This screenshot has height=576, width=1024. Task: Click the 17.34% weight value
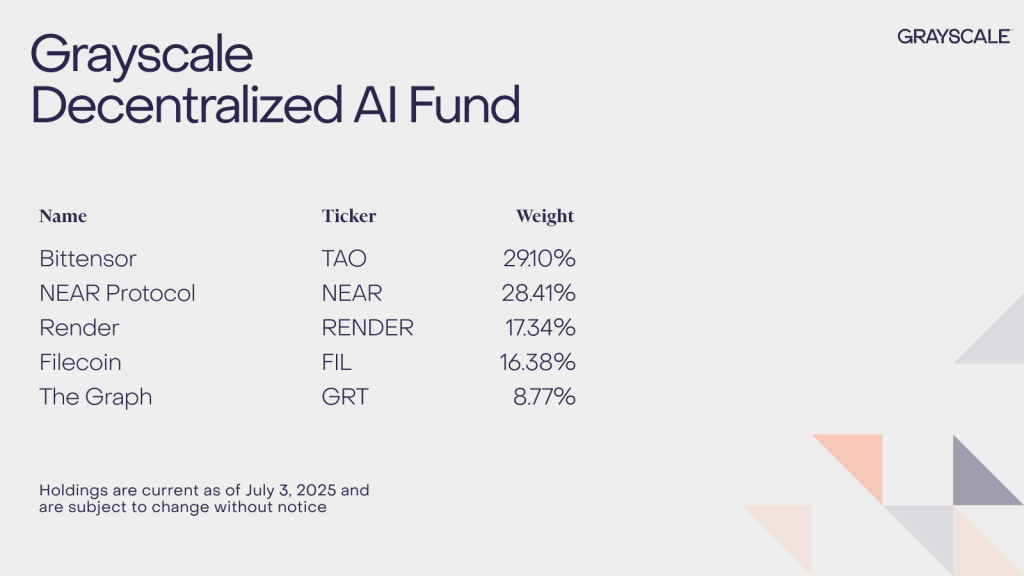click(x=539, y=328)
